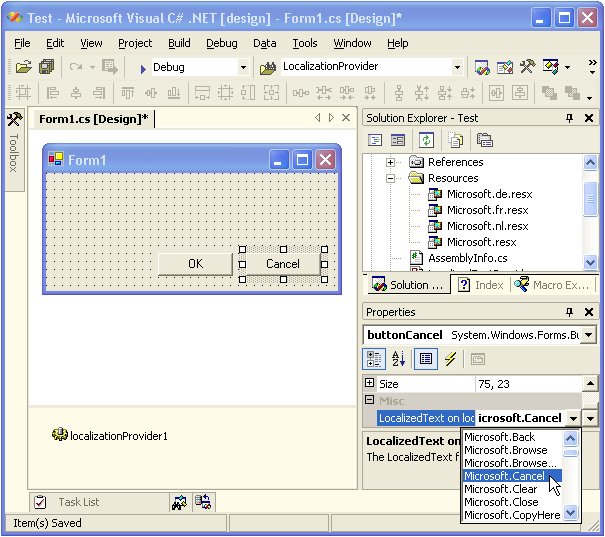Choose Microsoft.Cancel in the dropdown list
This screenshot has height=537, width=605.
512,476
